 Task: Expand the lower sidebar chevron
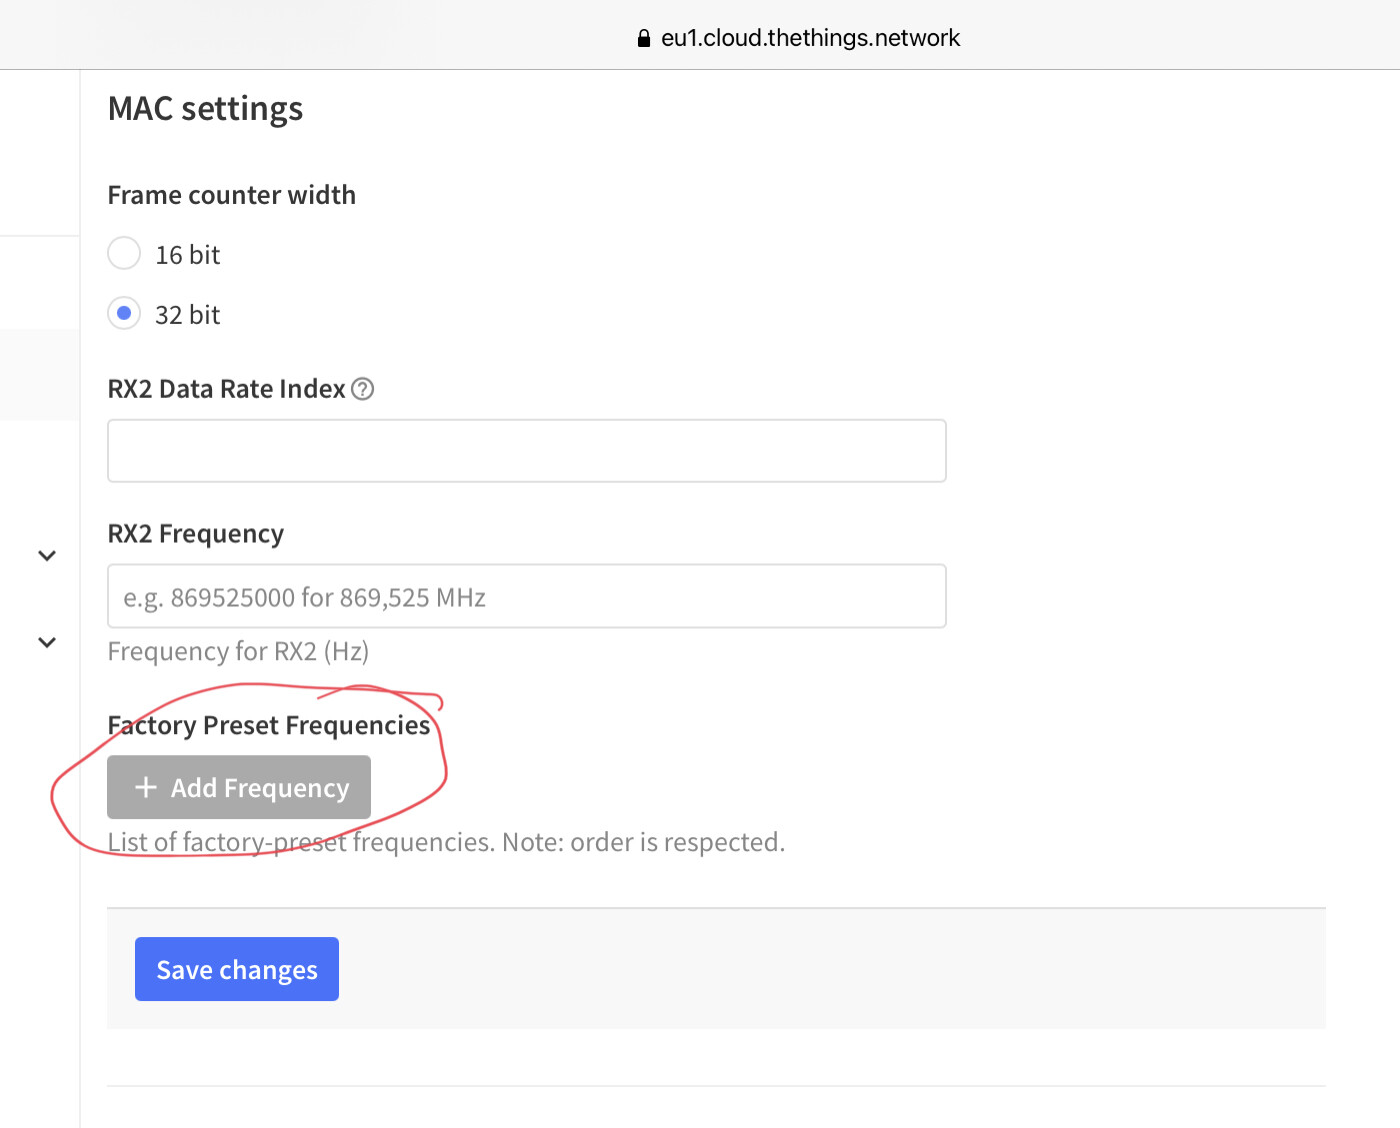coord(47,643)
